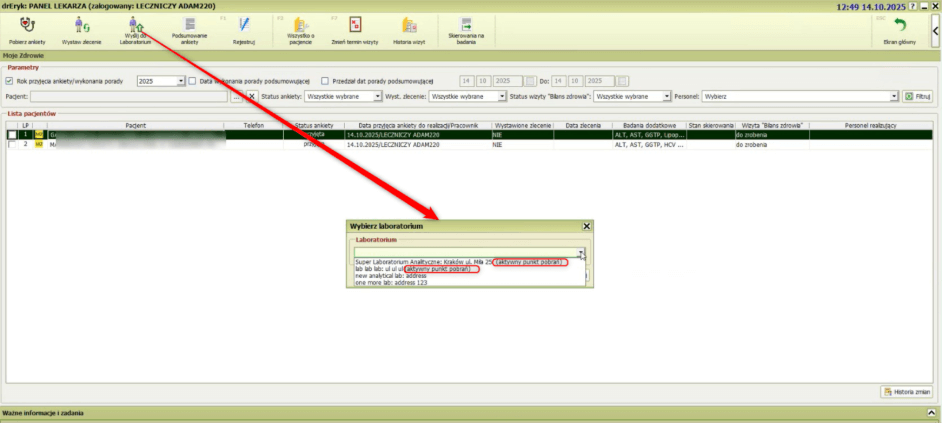
Task: Return via the Ekran główny icon
Action: [x=899, y=28]
